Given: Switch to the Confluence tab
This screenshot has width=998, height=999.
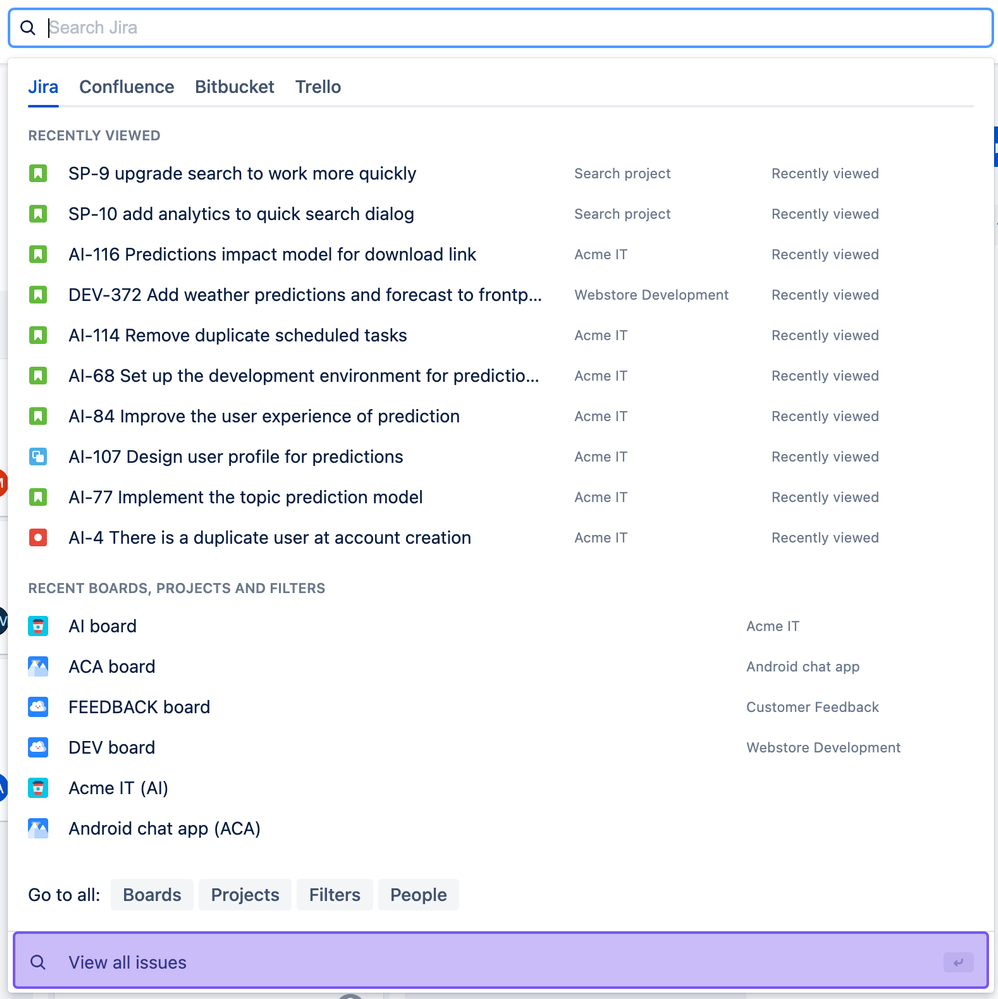Looking at the screenshot, I should click(127, 87).
